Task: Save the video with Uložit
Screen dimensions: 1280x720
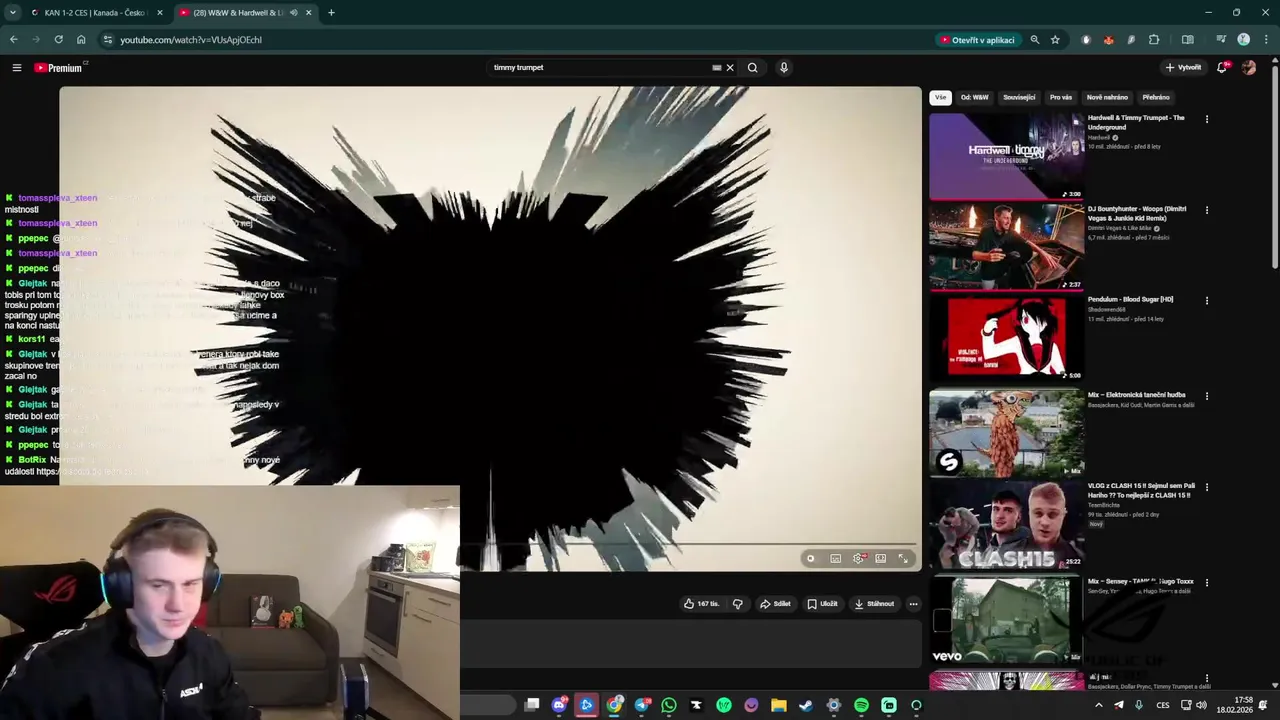Action: [822, 604]
